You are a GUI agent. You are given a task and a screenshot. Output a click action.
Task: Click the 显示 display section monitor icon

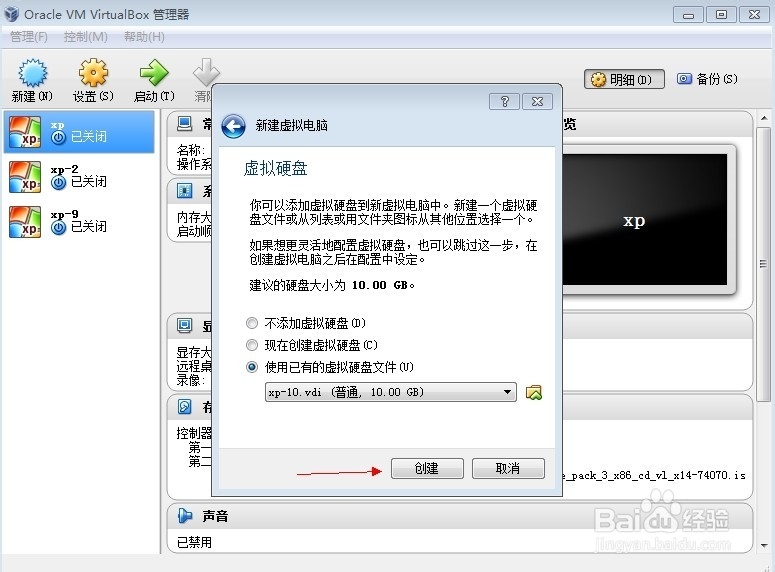pos(184,325)
